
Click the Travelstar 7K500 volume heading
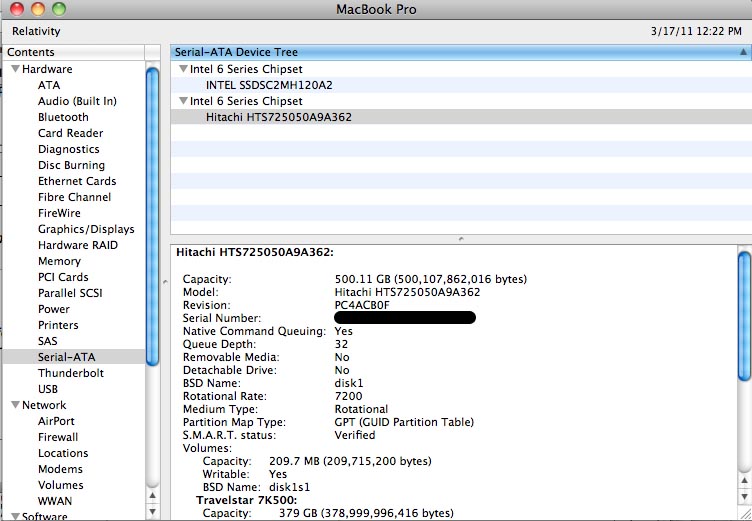[x=247, y=500]
